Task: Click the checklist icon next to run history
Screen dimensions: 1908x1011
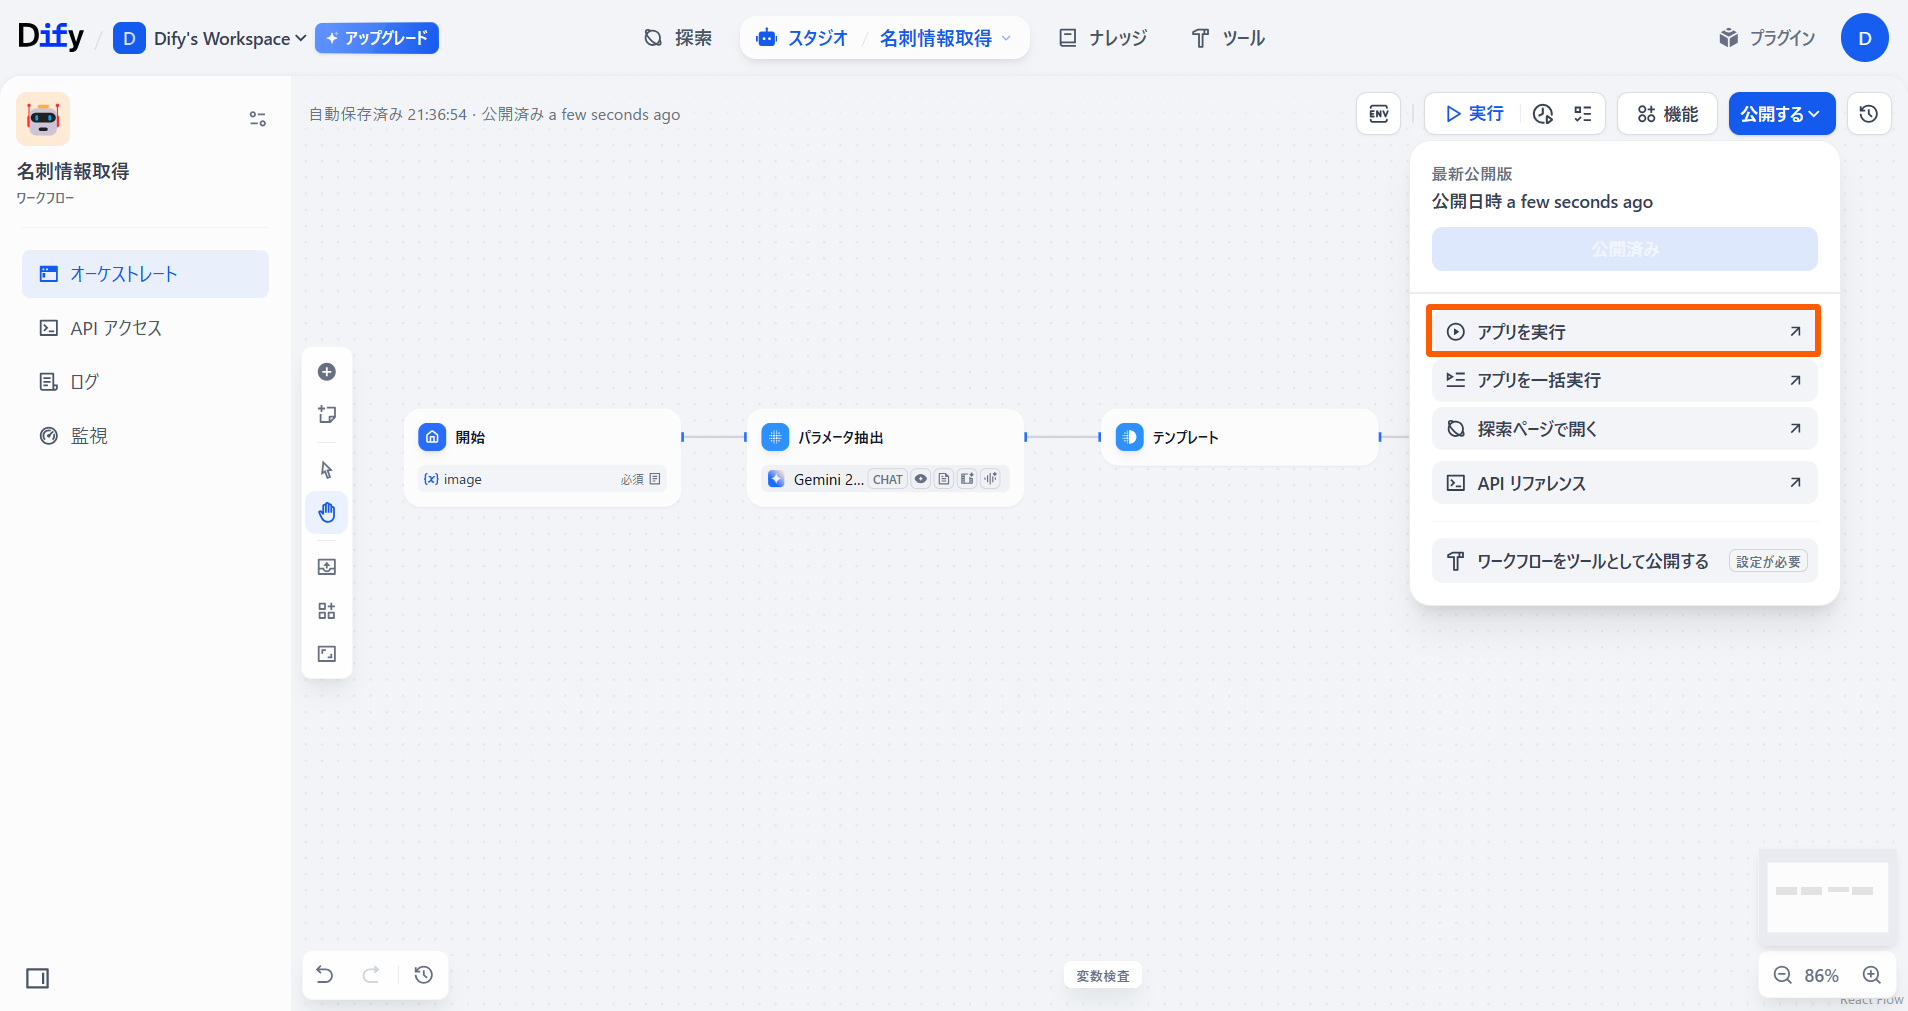Action: coord(1582,114)
